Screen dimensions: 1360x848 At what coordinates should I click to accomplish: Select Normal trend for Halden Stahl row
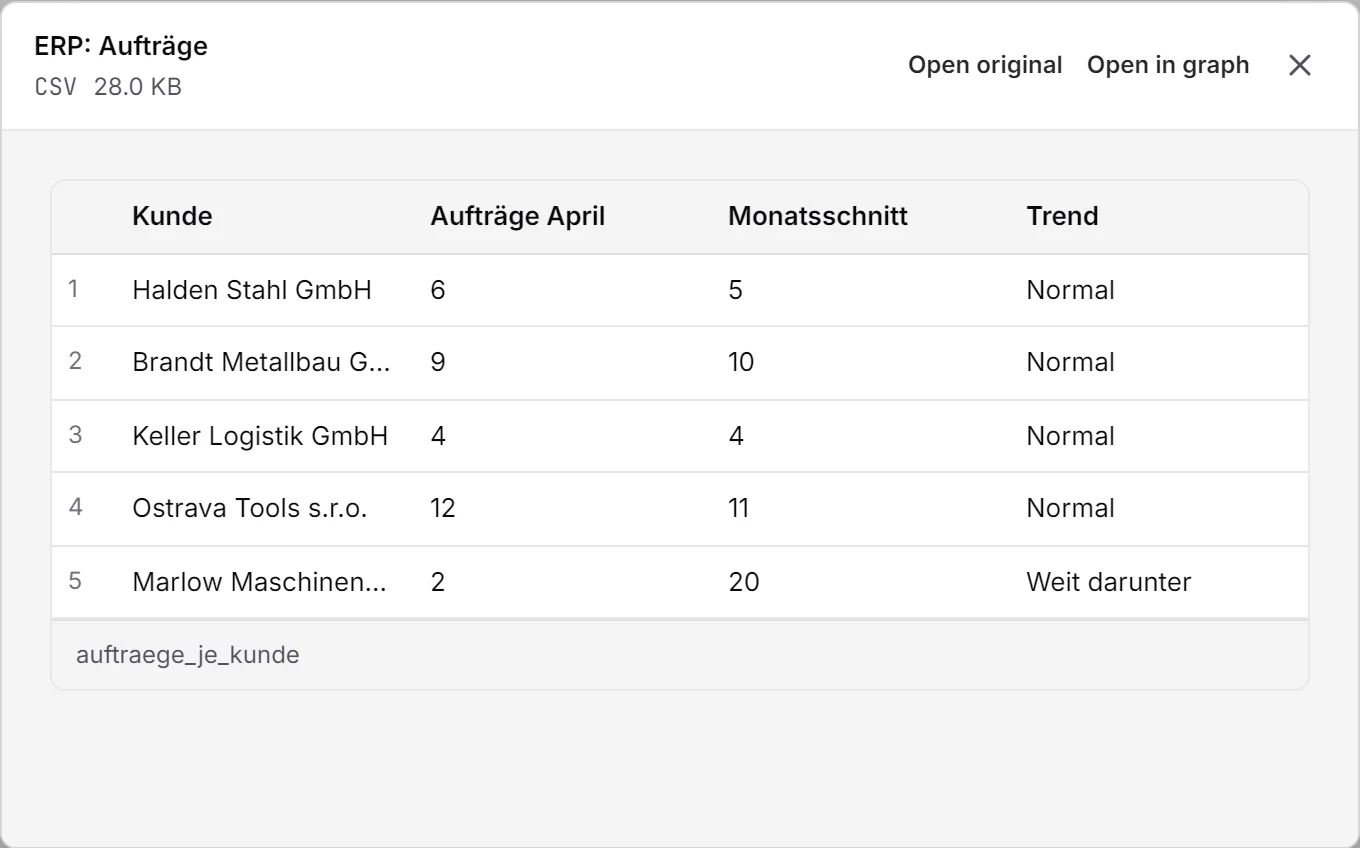tap(1070, 290)
